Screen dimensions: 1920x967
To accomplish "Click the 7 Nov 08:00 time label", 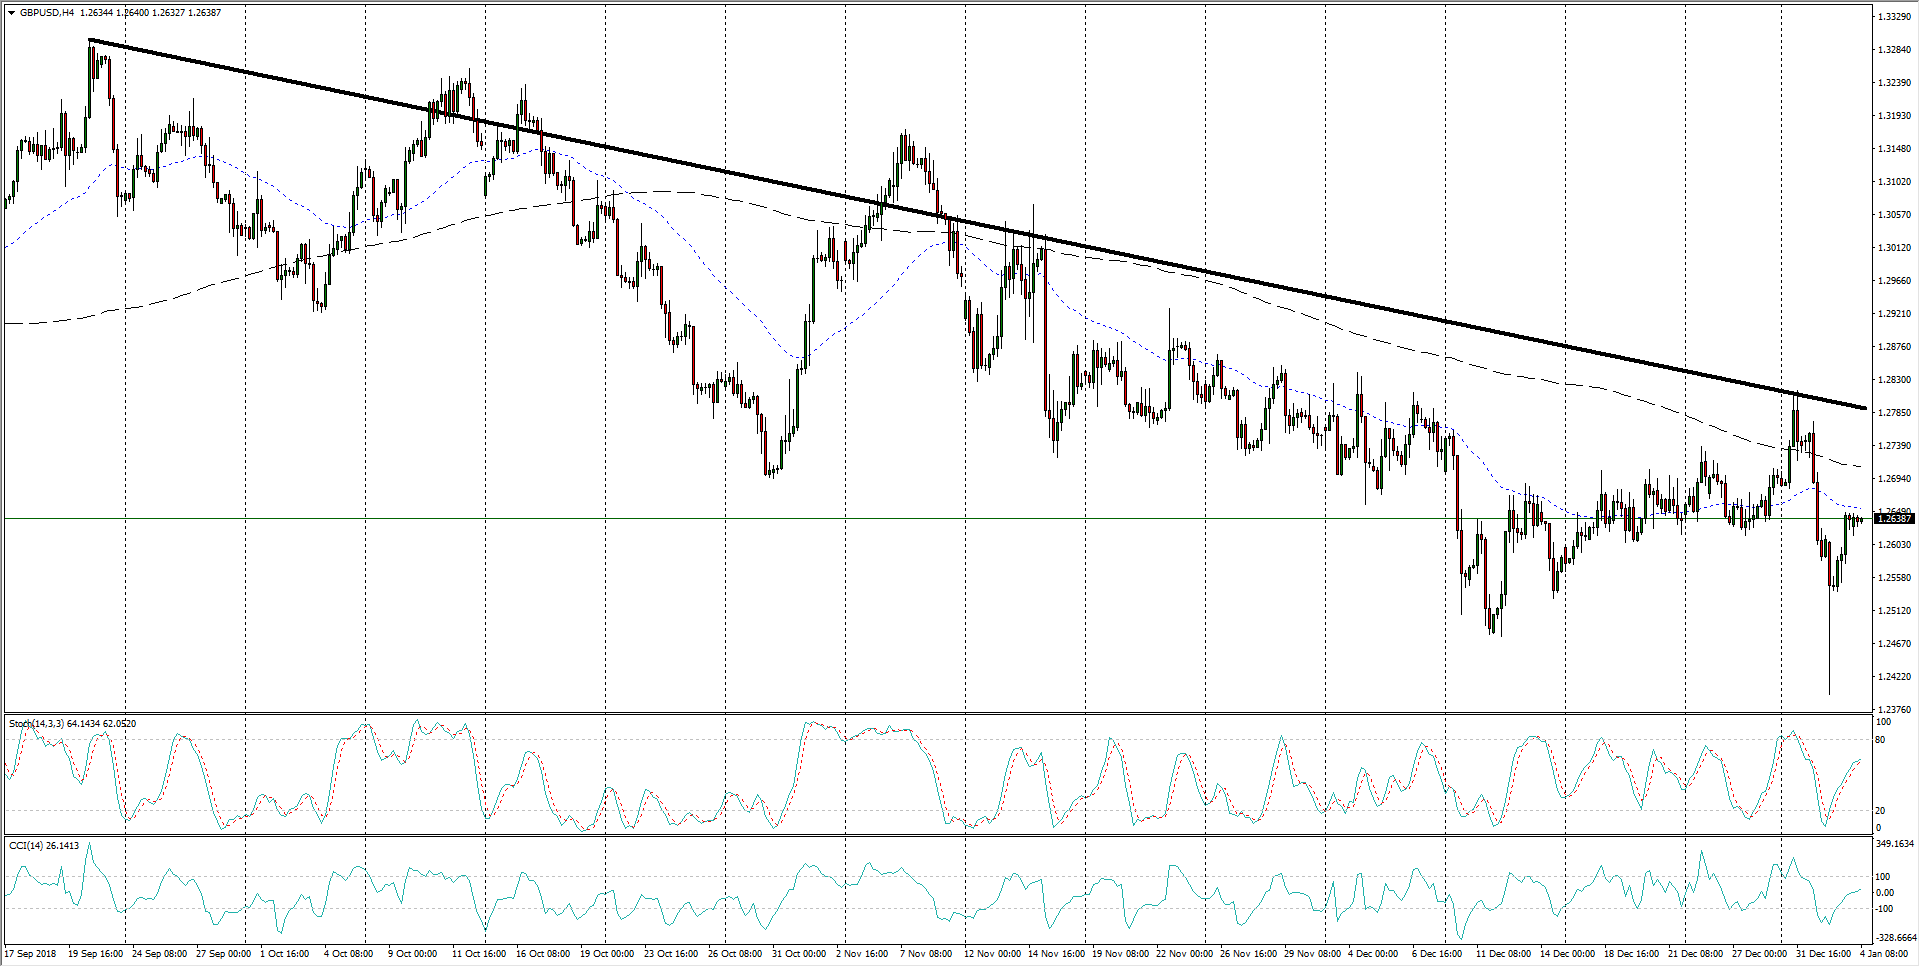I will (x=926, y=954).
